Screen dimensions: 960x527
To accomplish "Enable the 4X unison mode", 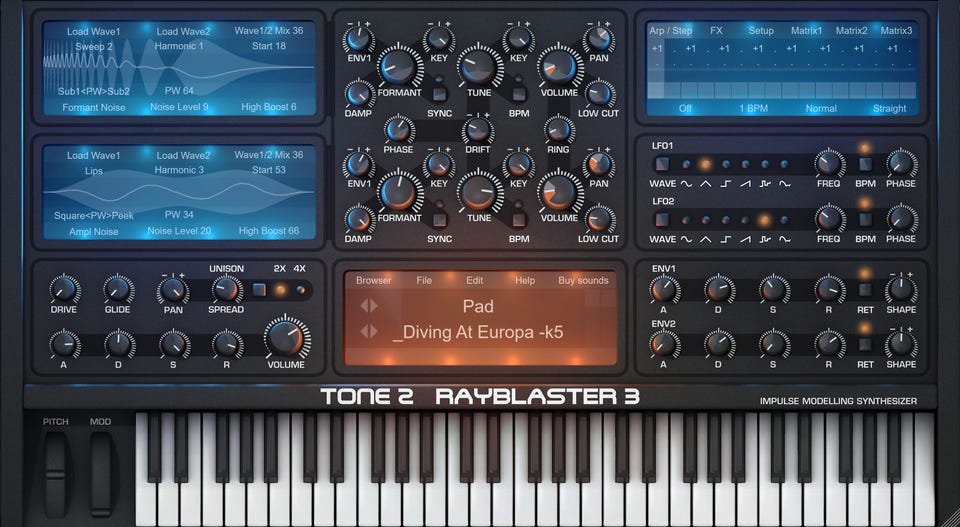I will (x=300, y=290).
